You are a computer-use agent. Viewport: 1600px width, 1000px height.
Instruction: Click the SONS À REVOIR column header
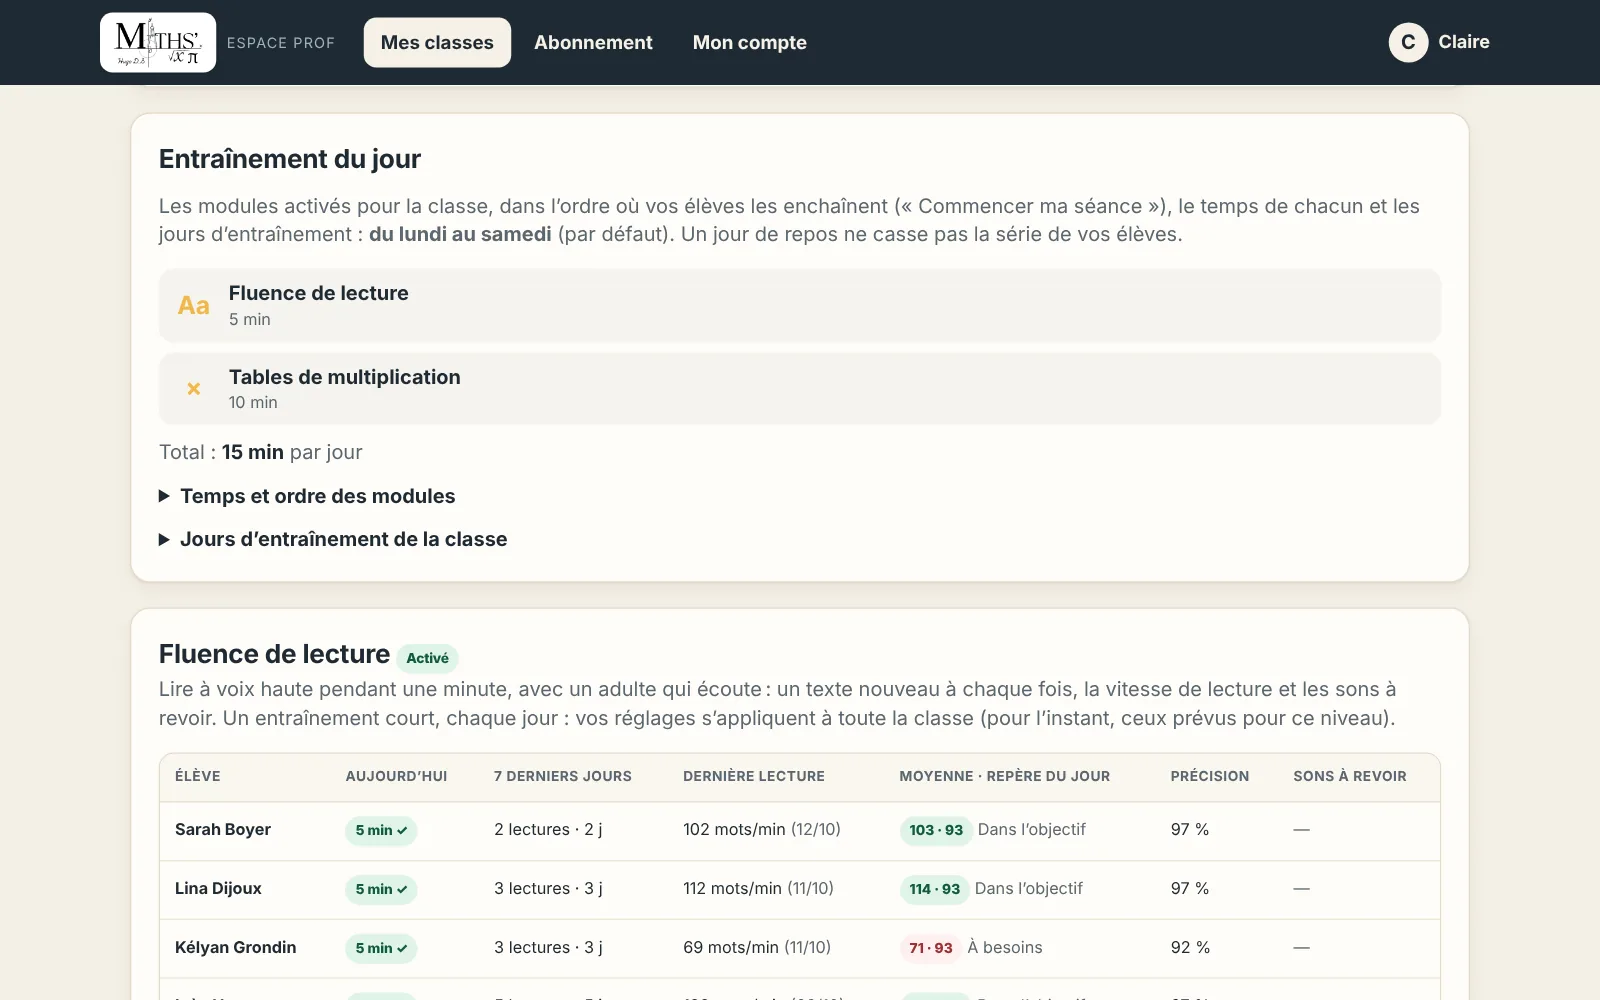tap(1350, 776)
